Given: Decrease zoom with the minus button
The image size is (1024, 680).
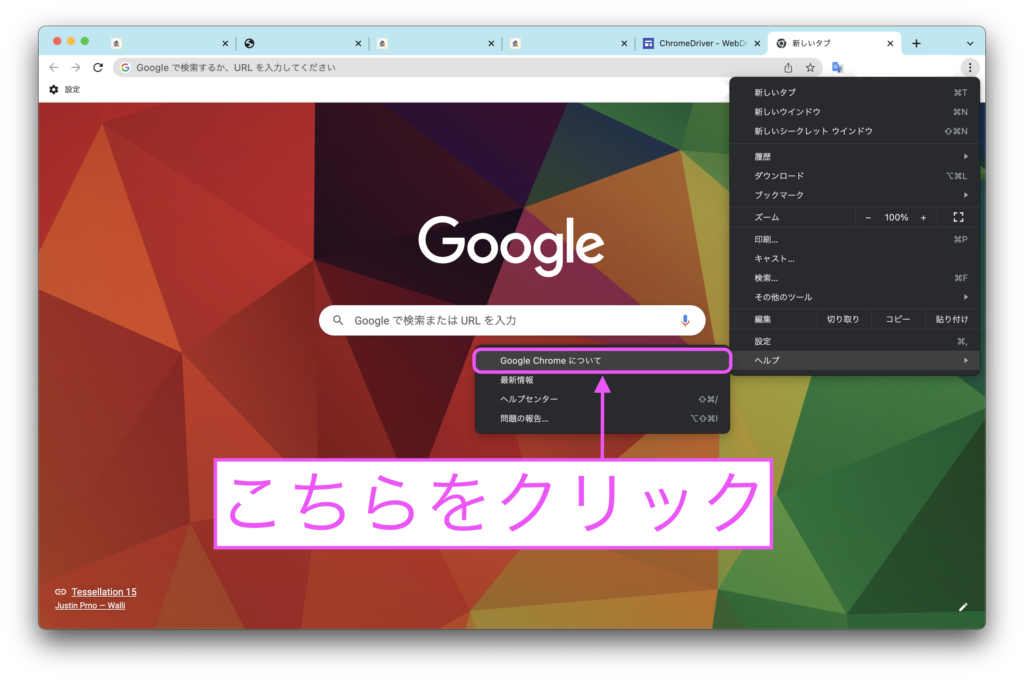Looking at the screenshot, I should pyautogui.click(x=868, y=218).
